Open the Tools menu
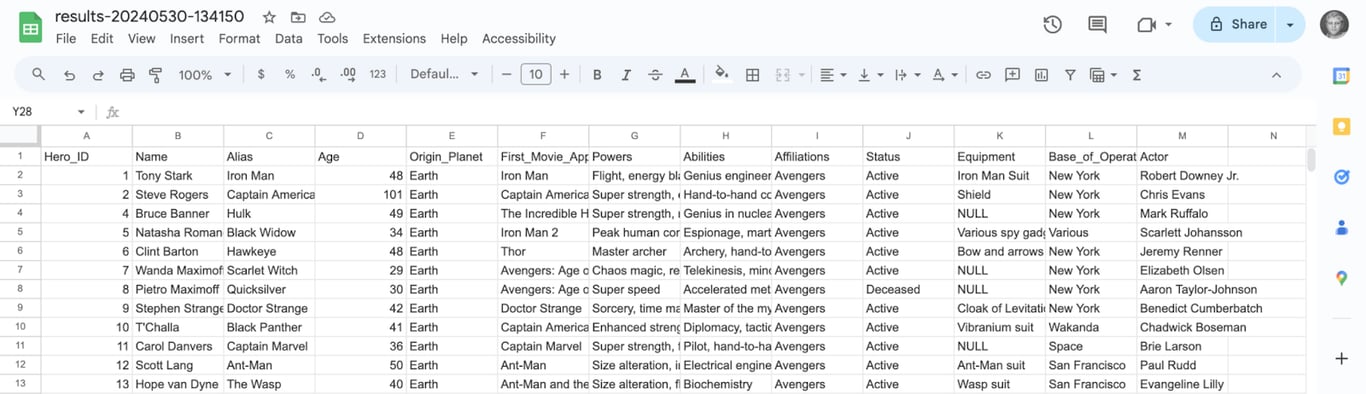 pyautogui.click(x=333, y=38)
